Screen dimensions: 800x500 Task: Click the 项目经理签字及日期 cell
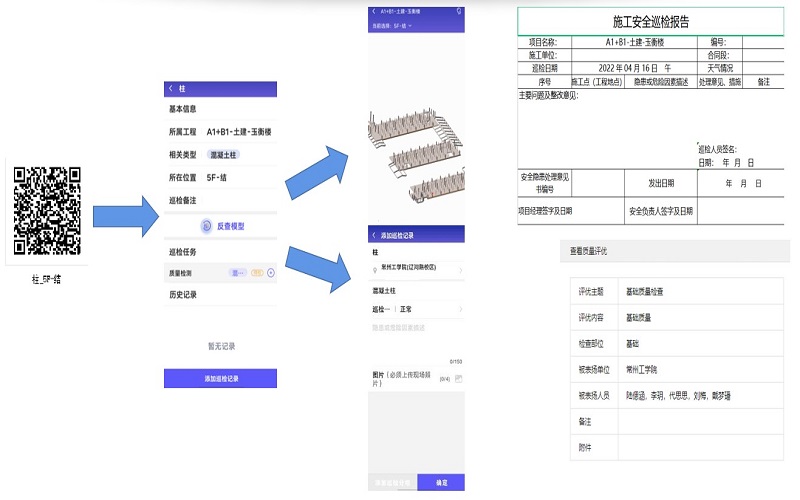(x=571, y=211)
